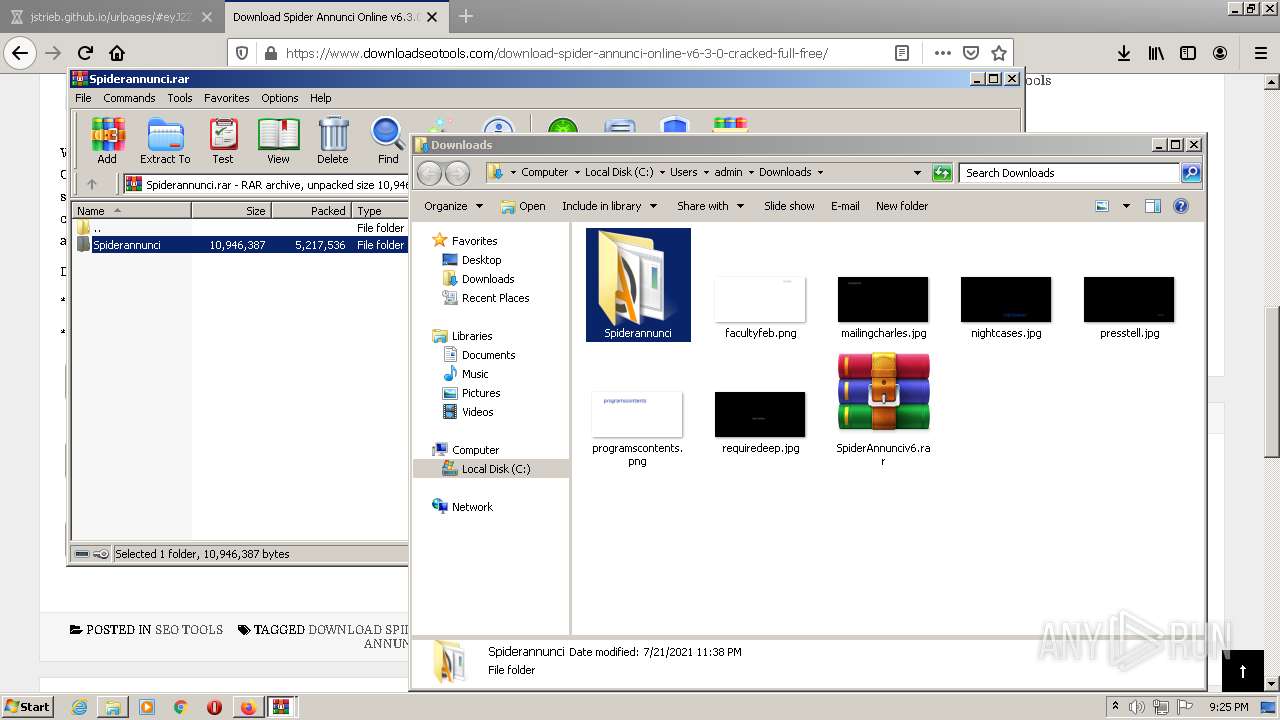Select the Spiderannunci folder thumbnail
1280x720 pixels.
pos(638,285)
